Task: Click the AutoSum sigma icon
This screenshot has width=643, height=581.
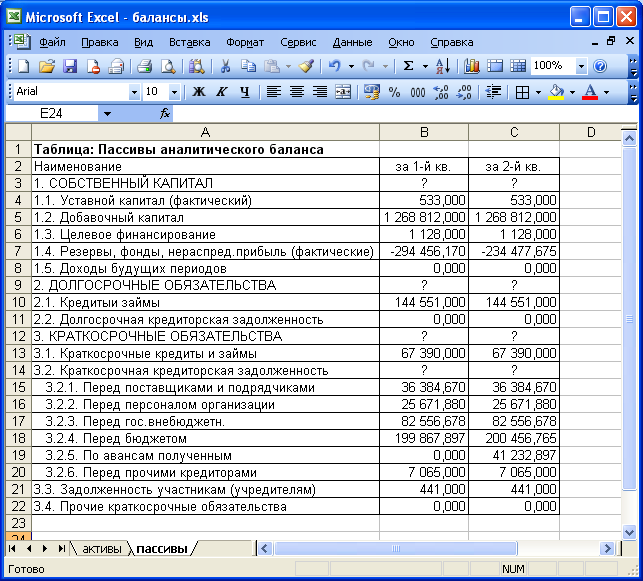Action: 408,66
